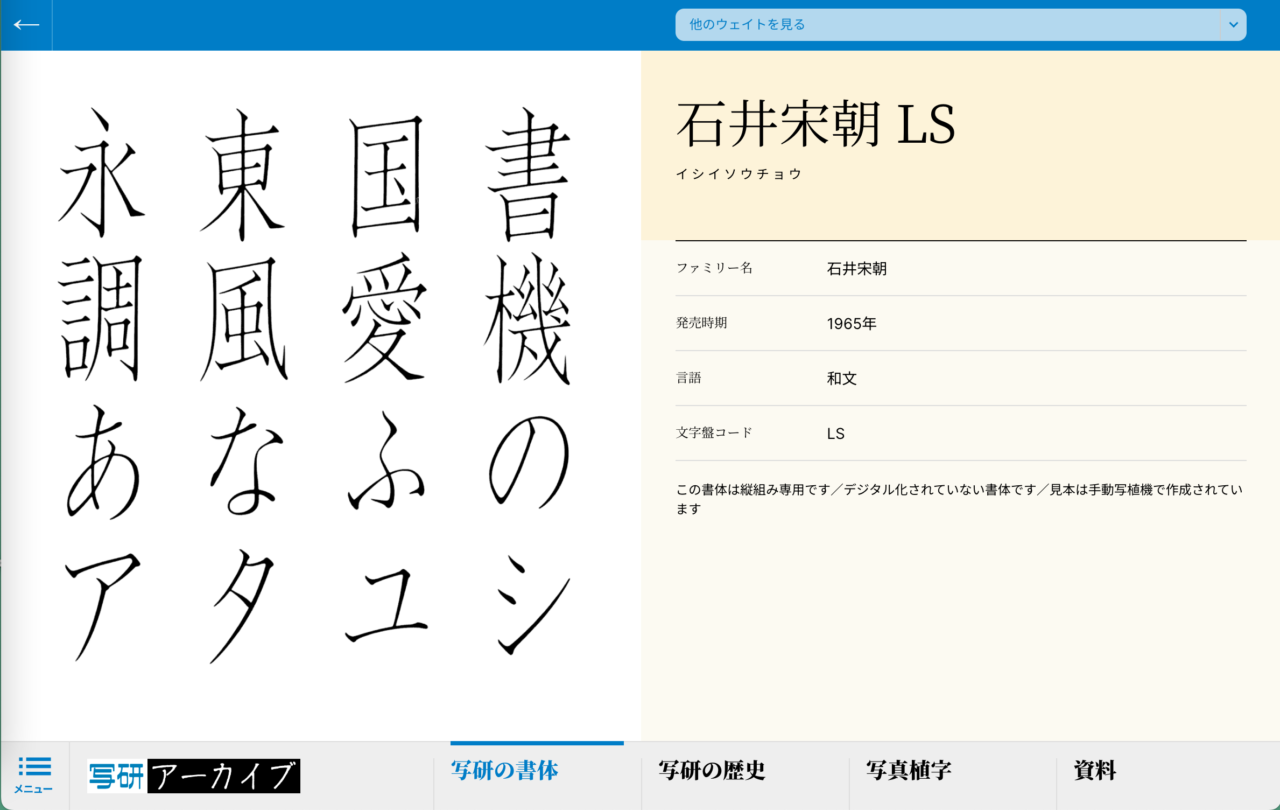
Task: Click the 1965年 release year entry
Action: click(849, 323)
